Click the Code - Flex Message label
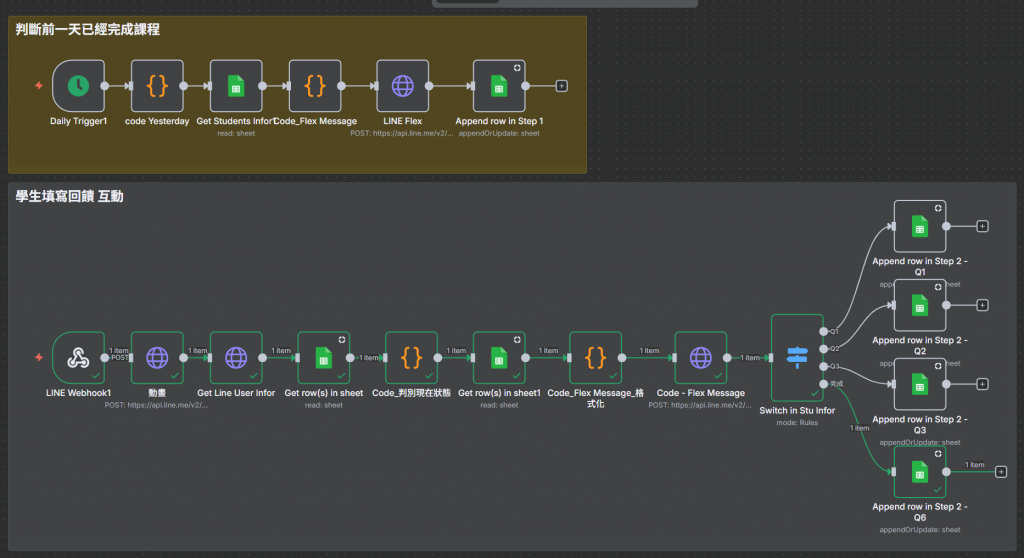The image size is (1024, 558). pyautogui.click(x=701, y=393)
